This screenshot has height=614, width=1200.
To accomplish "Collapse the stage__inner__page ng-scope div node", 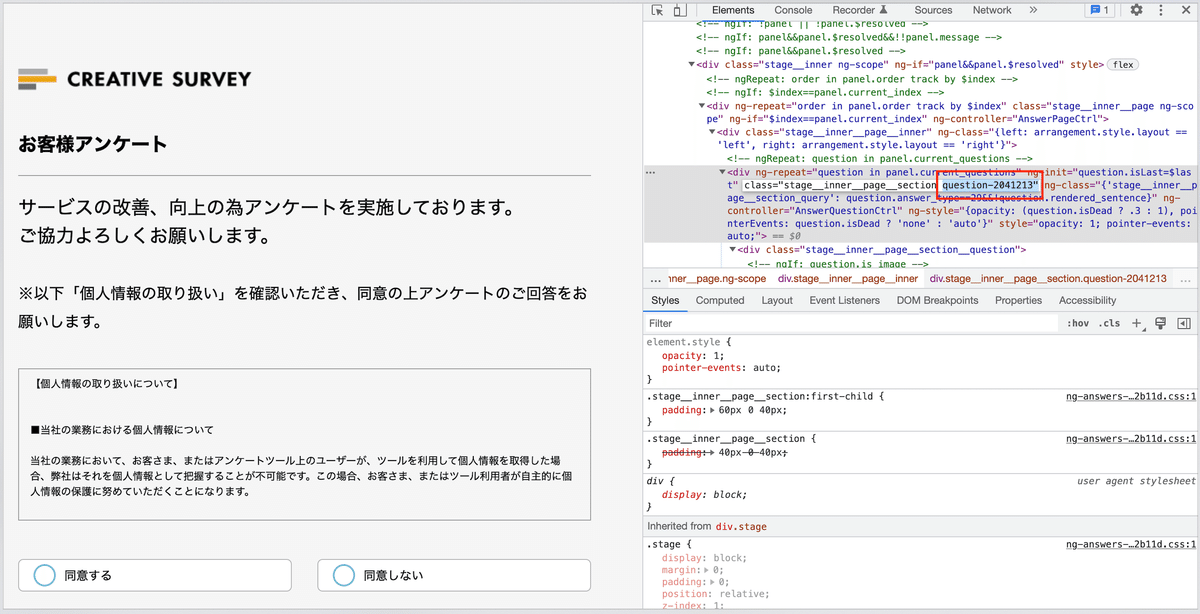I will 701,105.
